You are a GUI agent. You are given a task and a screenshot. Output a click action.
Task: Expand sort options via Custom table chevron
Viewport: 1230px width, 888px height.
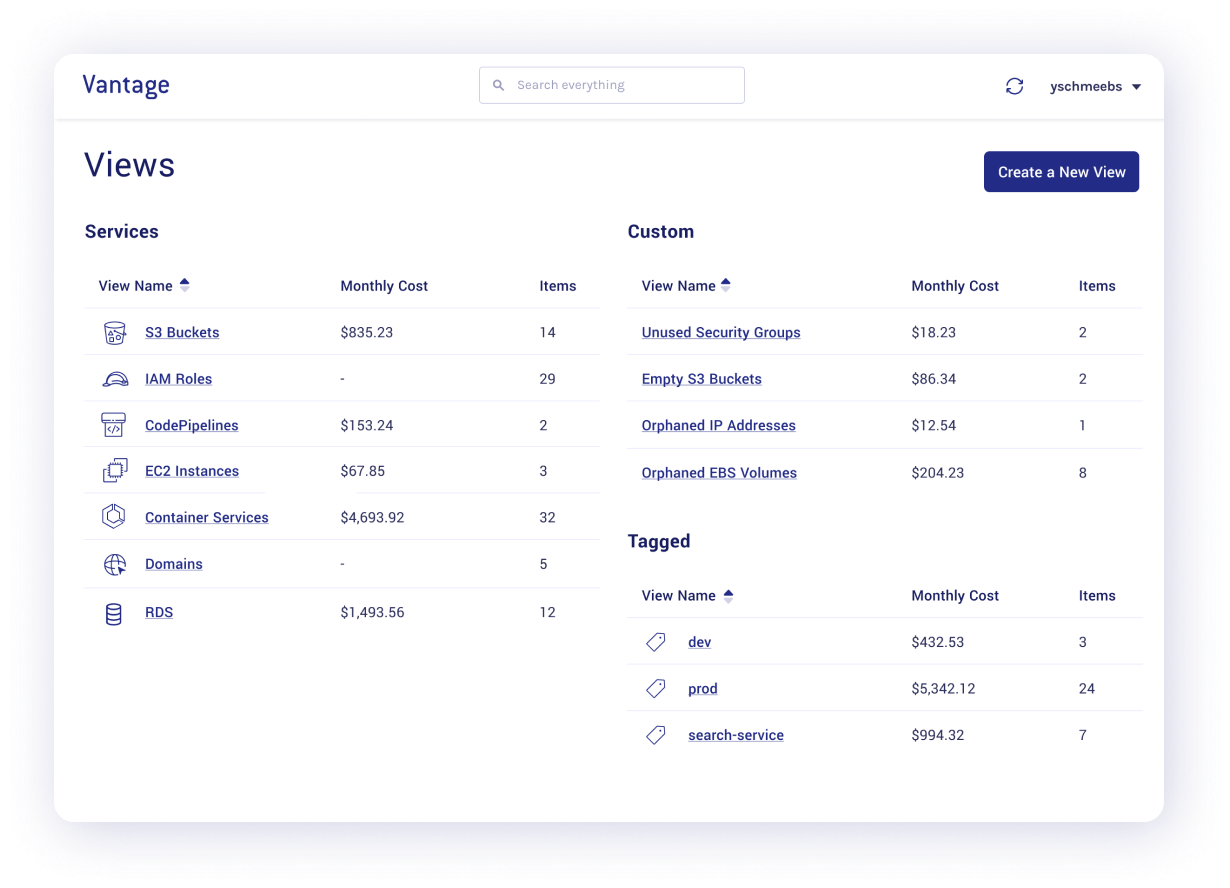[x=726, y=284]
